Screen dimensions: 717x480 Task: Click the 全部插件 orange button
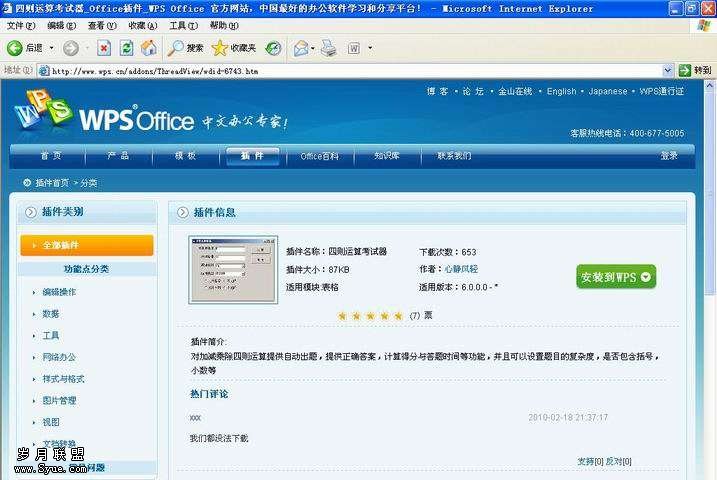coord(87,245)
